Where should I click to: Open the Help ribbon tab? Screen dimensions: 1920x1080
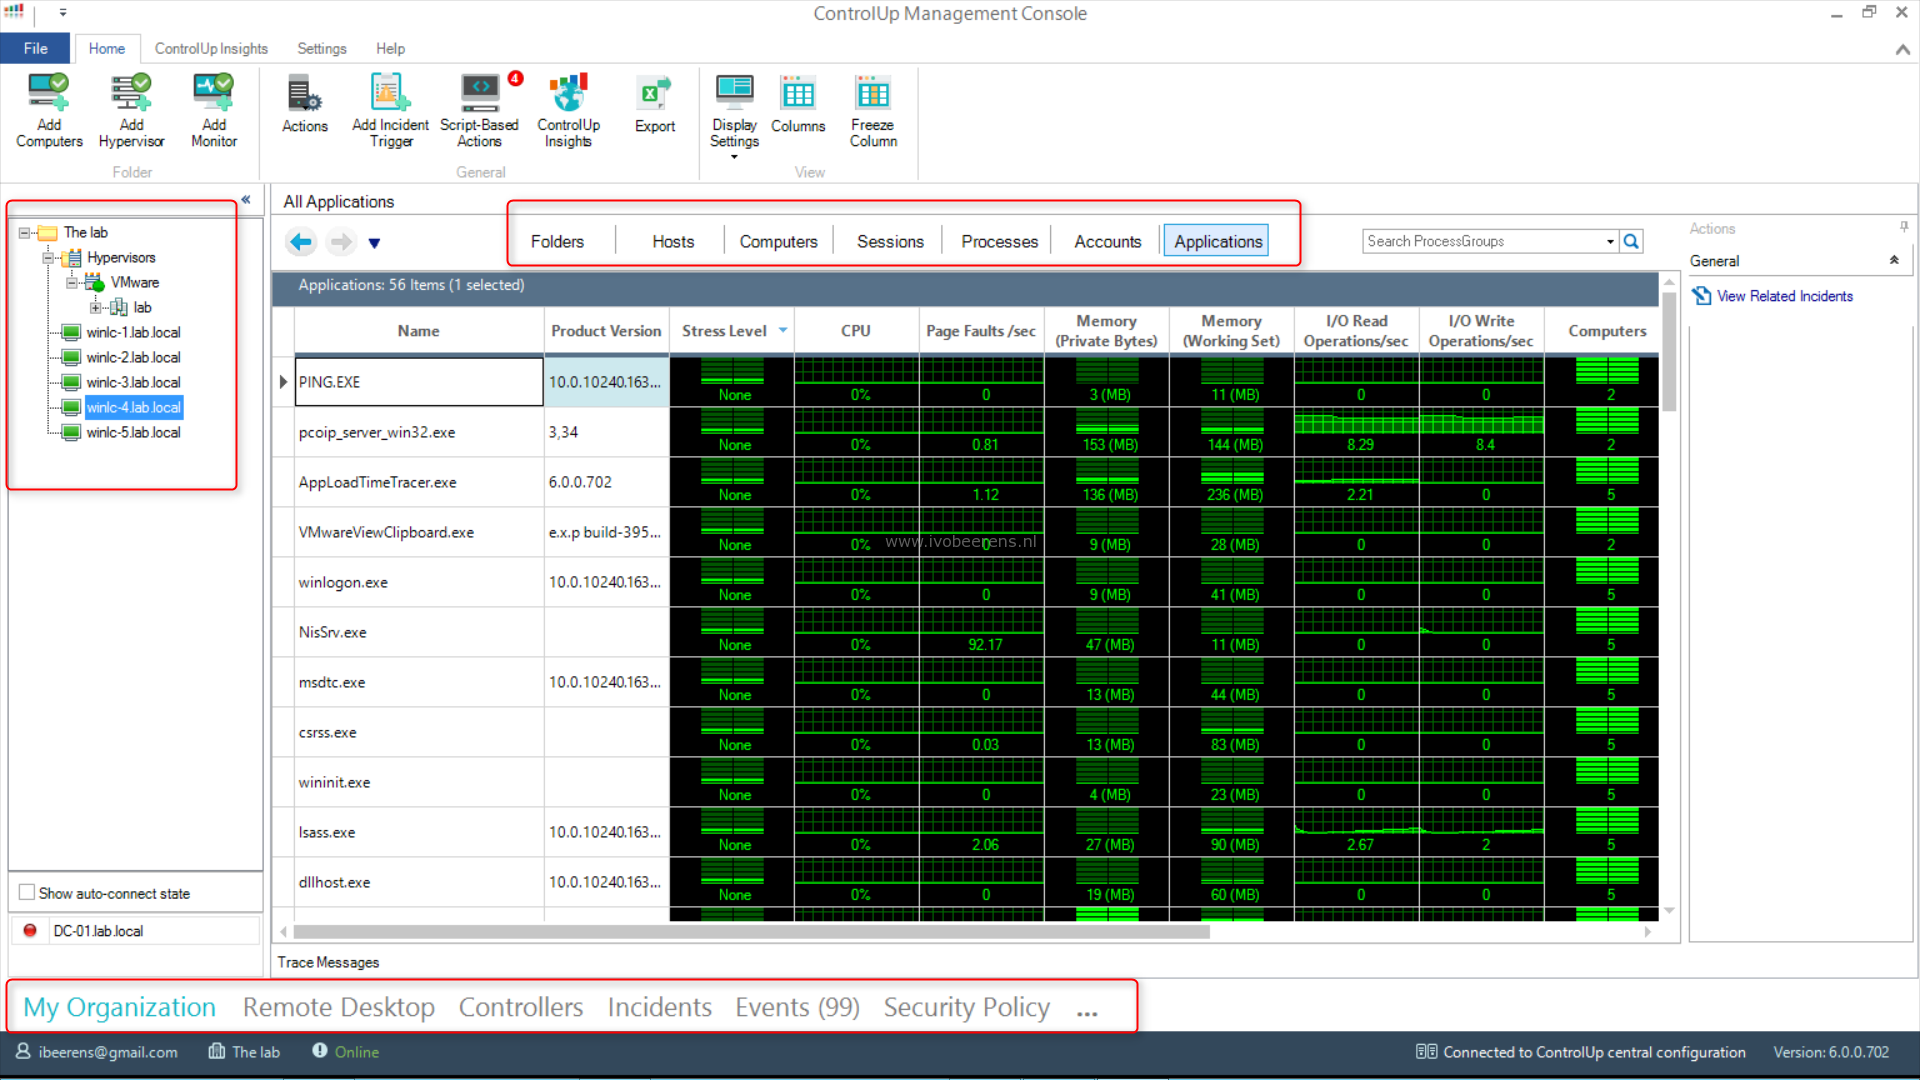coord(390,48)
